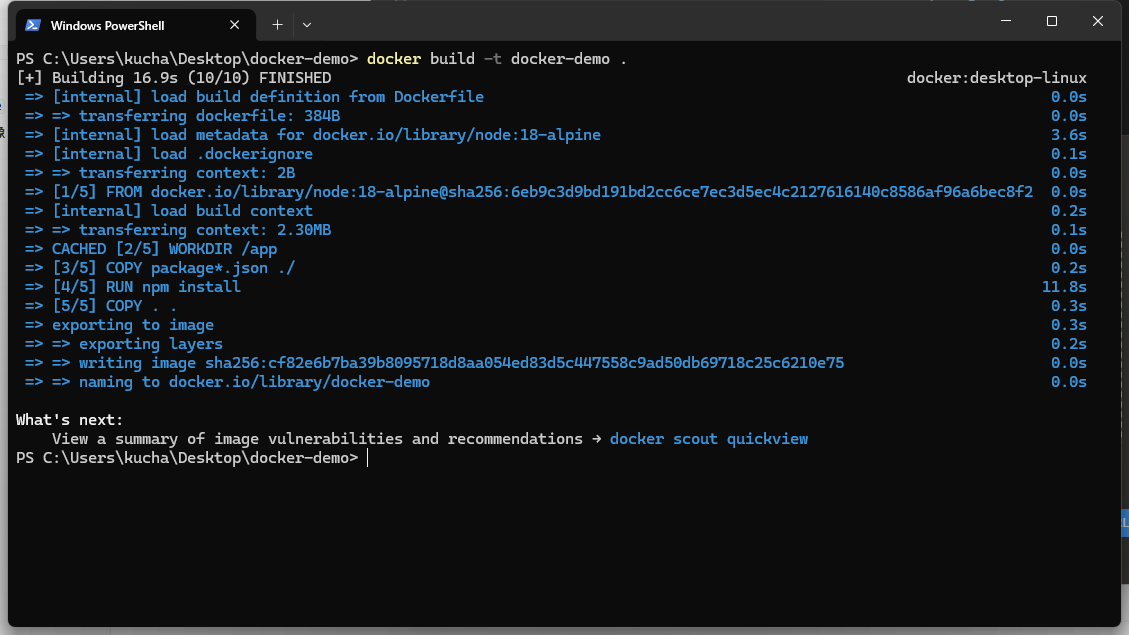Open the new-tab profiles dropdown
The width and height of the screenshot is (1129, 635).
click(x=307, y=25)
